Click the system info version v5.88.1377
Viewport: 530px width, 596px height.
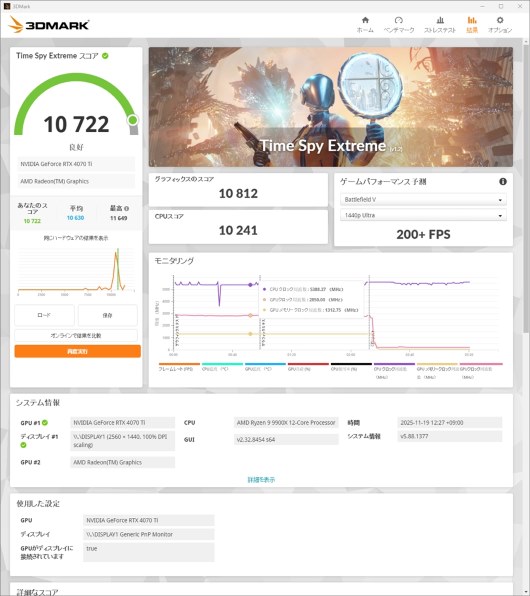click(x=450, y=436)
